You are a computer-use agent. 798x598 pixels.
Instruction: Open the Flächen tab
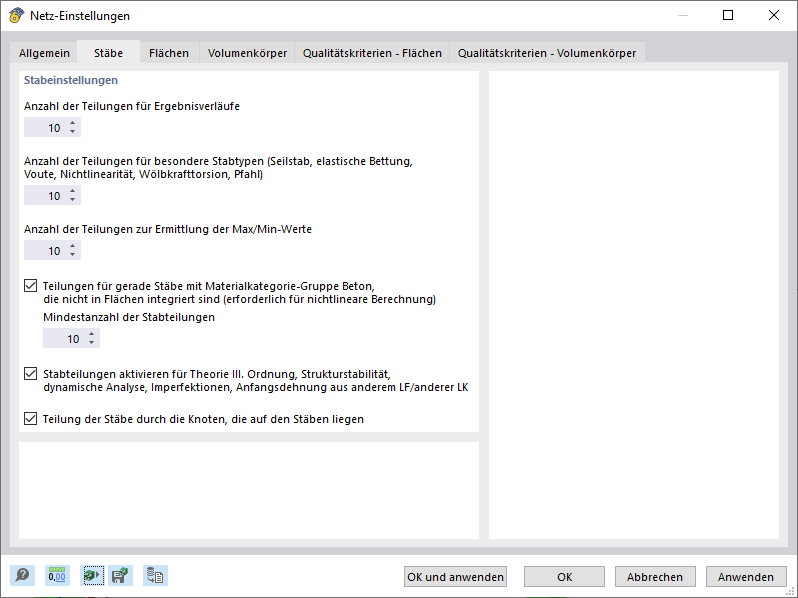(x=169, y=53)
